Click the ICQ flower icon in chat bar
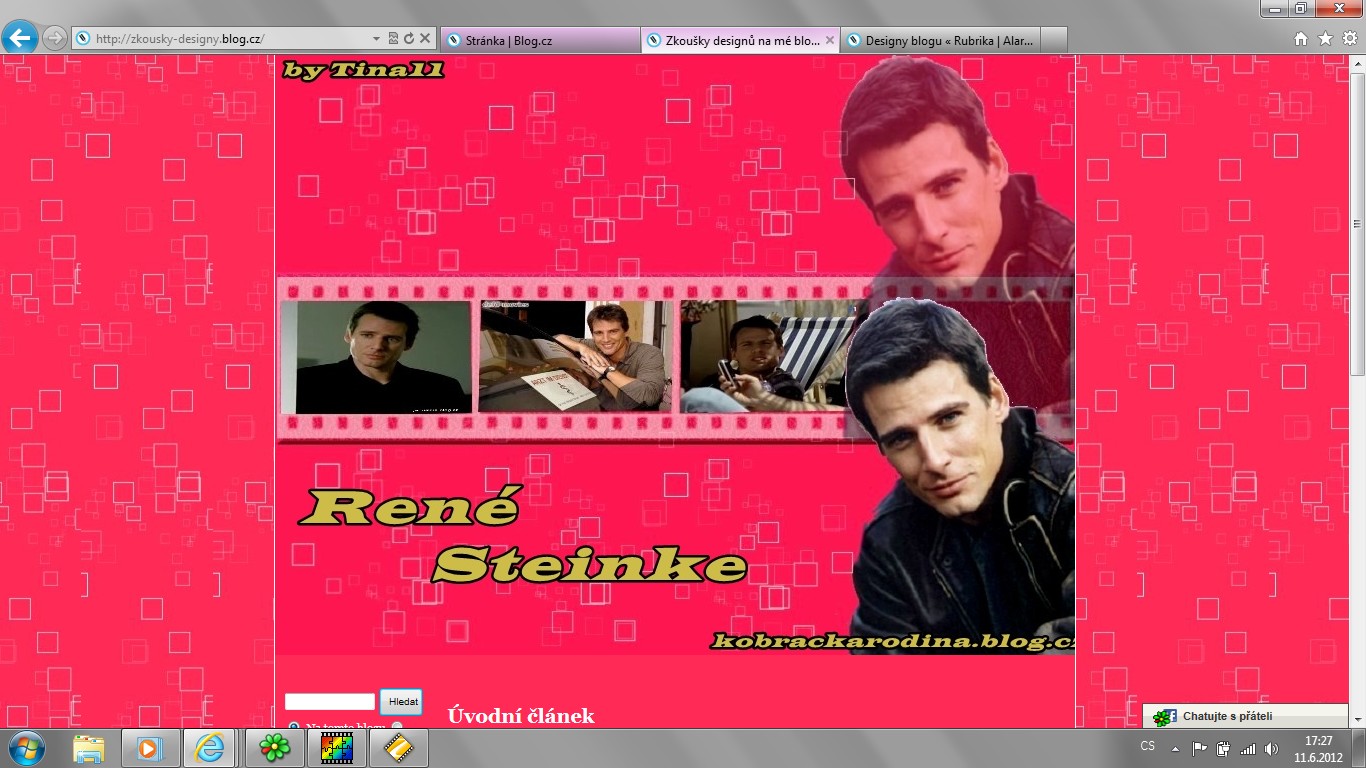 [1164, 717]
